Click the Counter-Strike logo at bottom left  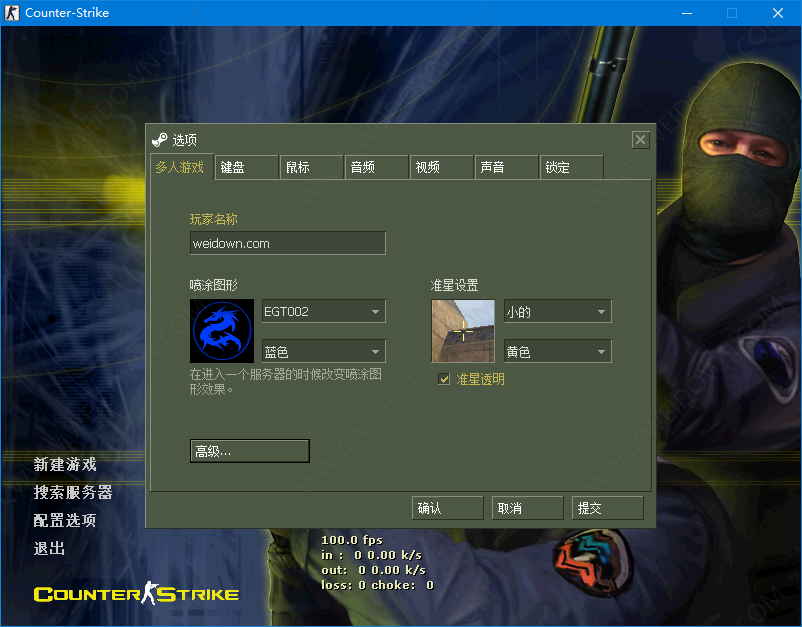coord(136,594)
